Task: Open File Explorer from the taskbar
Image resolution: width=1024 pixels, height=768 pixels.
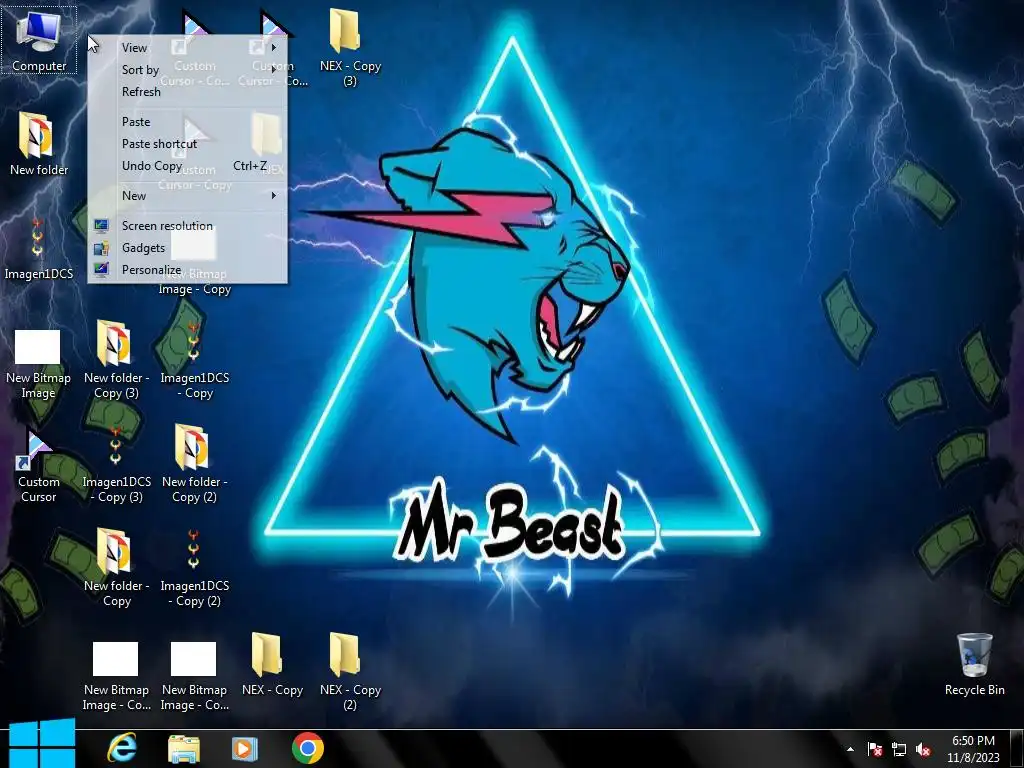Action: [184, 748]
